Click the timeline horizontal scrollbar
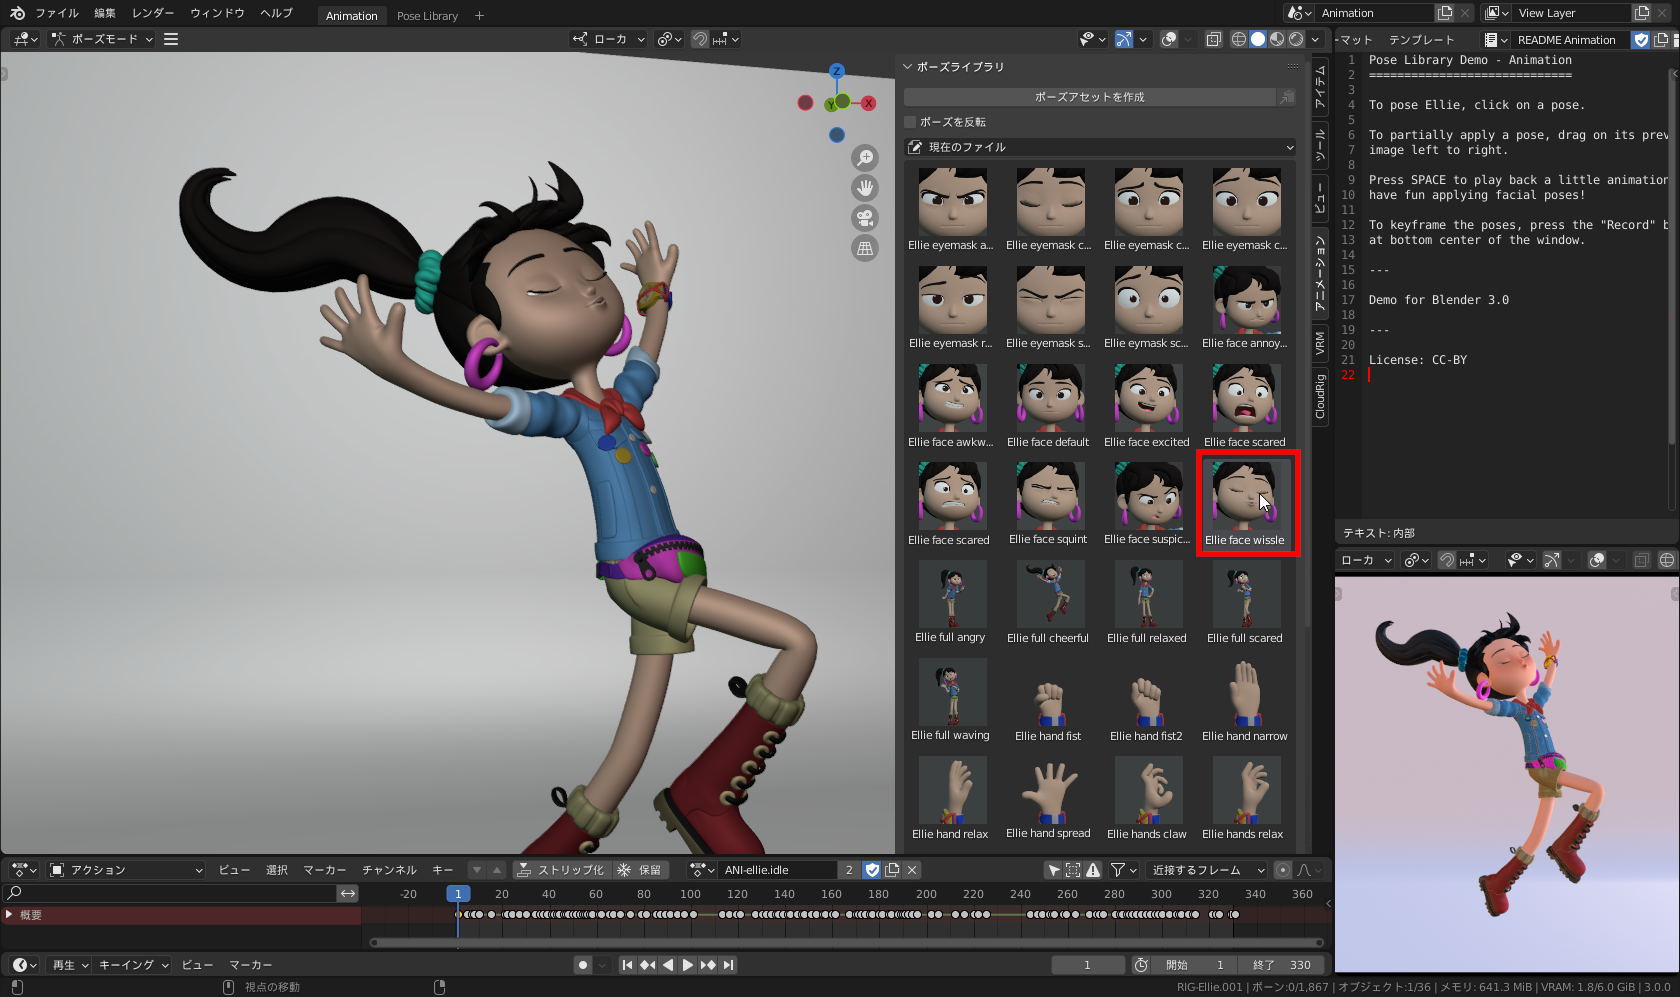This screenshot has height=997, width=1680. coord(848,942)
